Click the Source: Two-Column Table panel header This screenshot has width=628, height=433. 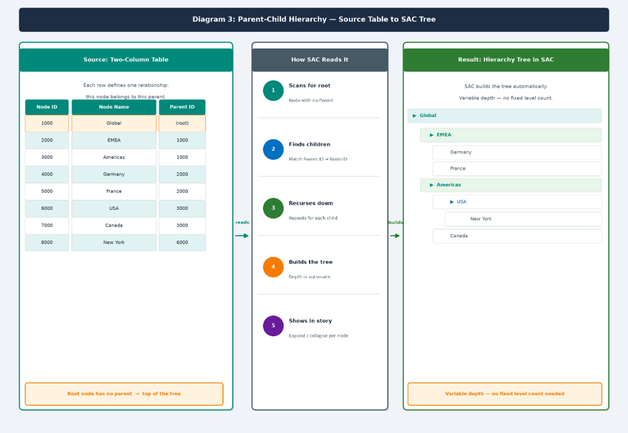pos(126,60)
